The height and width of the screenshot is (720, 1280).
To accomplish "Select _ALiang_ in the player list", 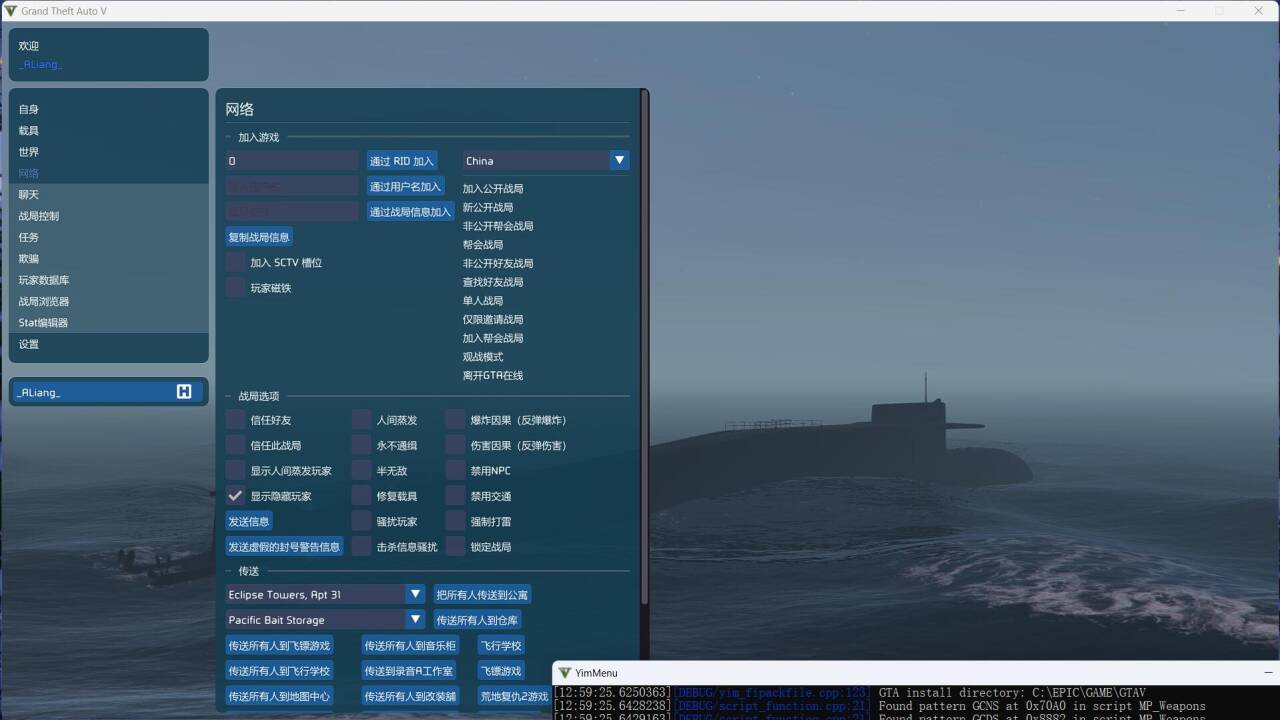I will pyautogui.click(x=109, y=392).
